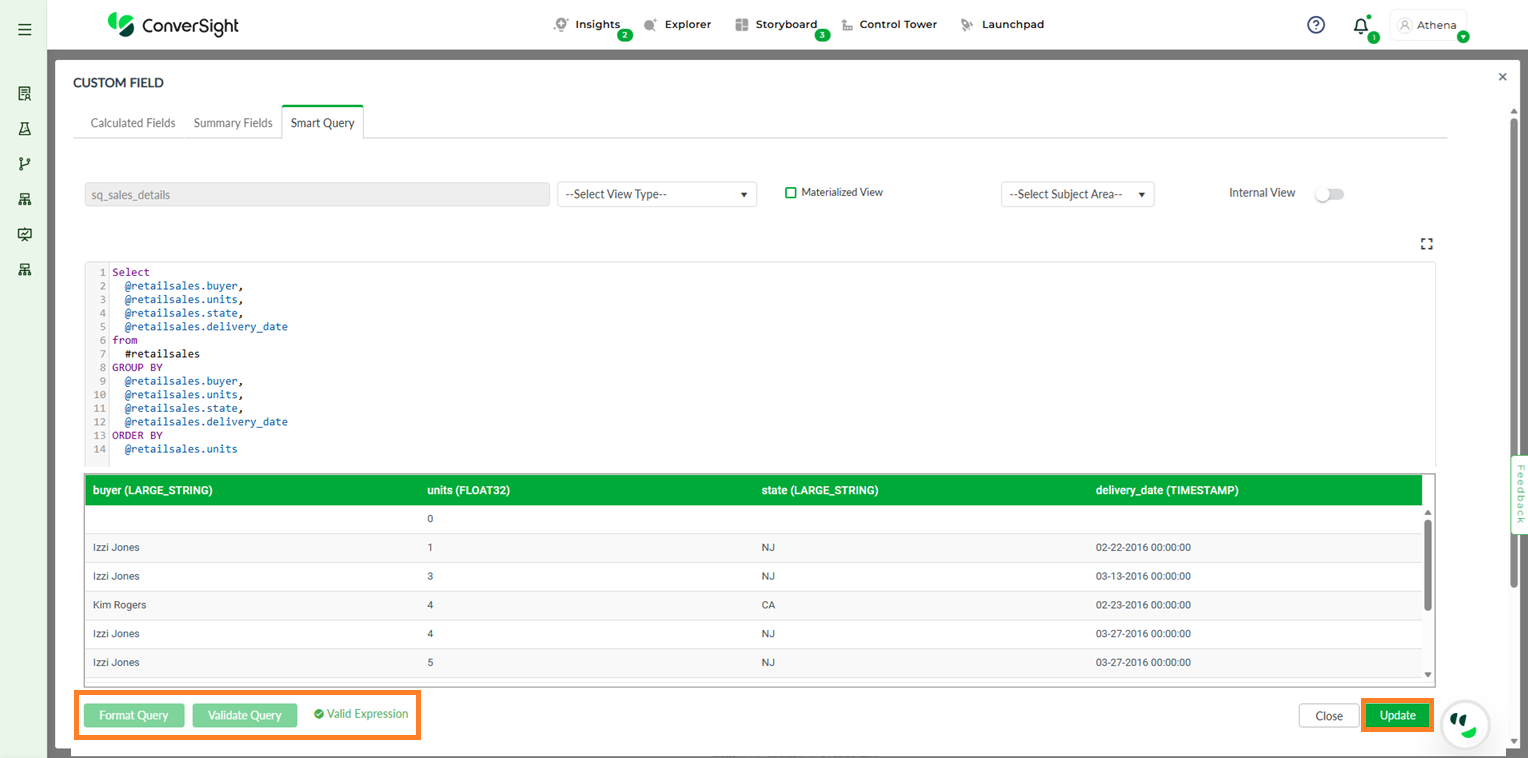The height and width of the screenshot is (758, 1528).
Task: Click the sidebar hierarchy icon above the monitor icon
Action: tap(25, 199)
